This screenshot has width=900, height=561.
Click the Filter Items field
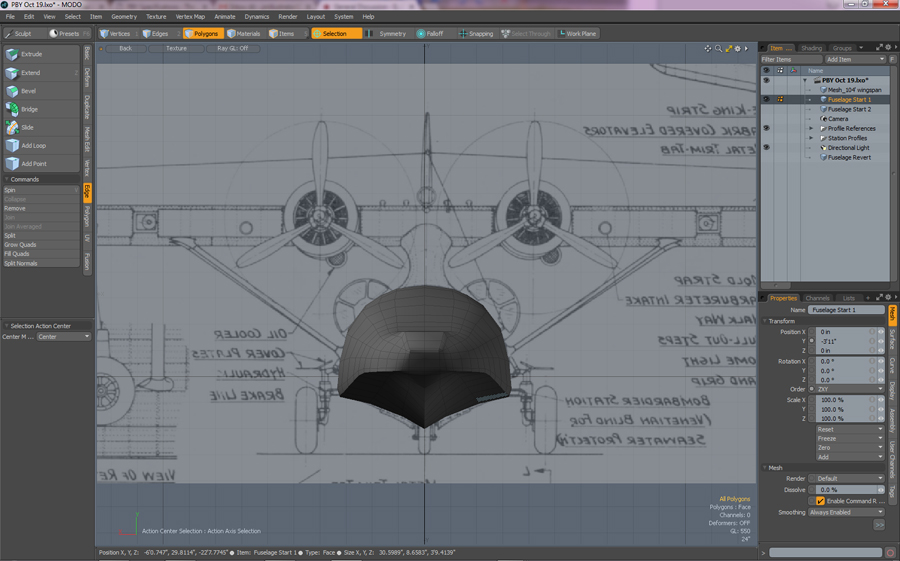pos(792,59)
